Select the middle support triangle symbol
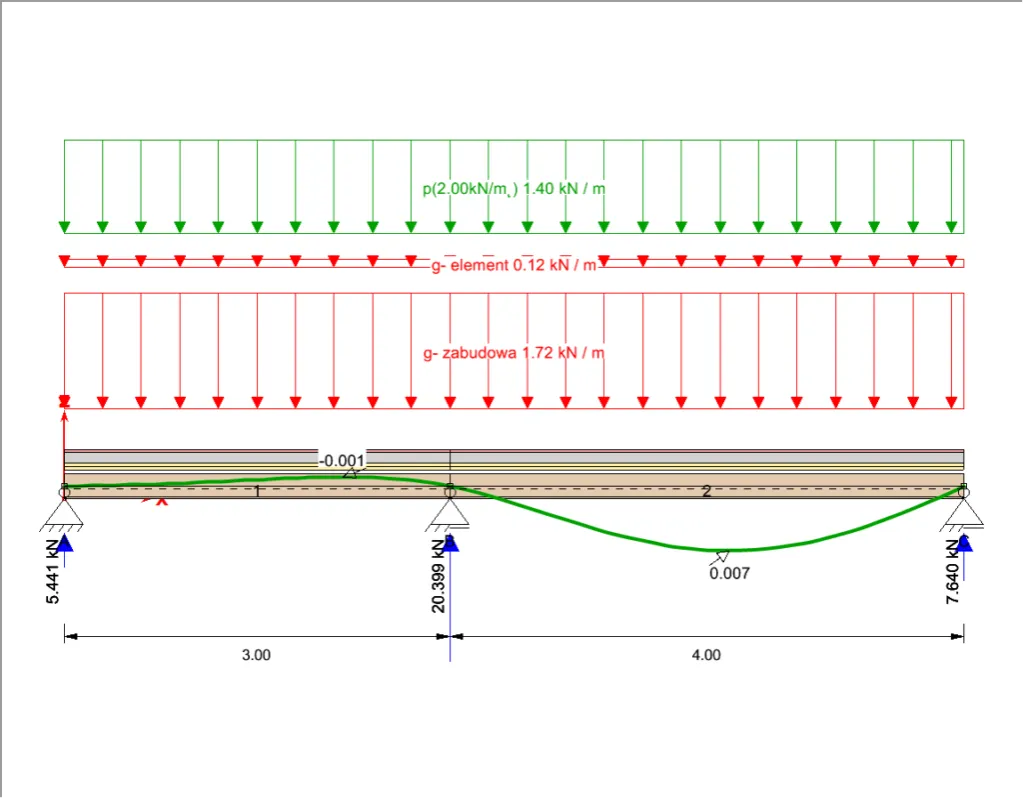1023x798 pixels. coord(450,514)
